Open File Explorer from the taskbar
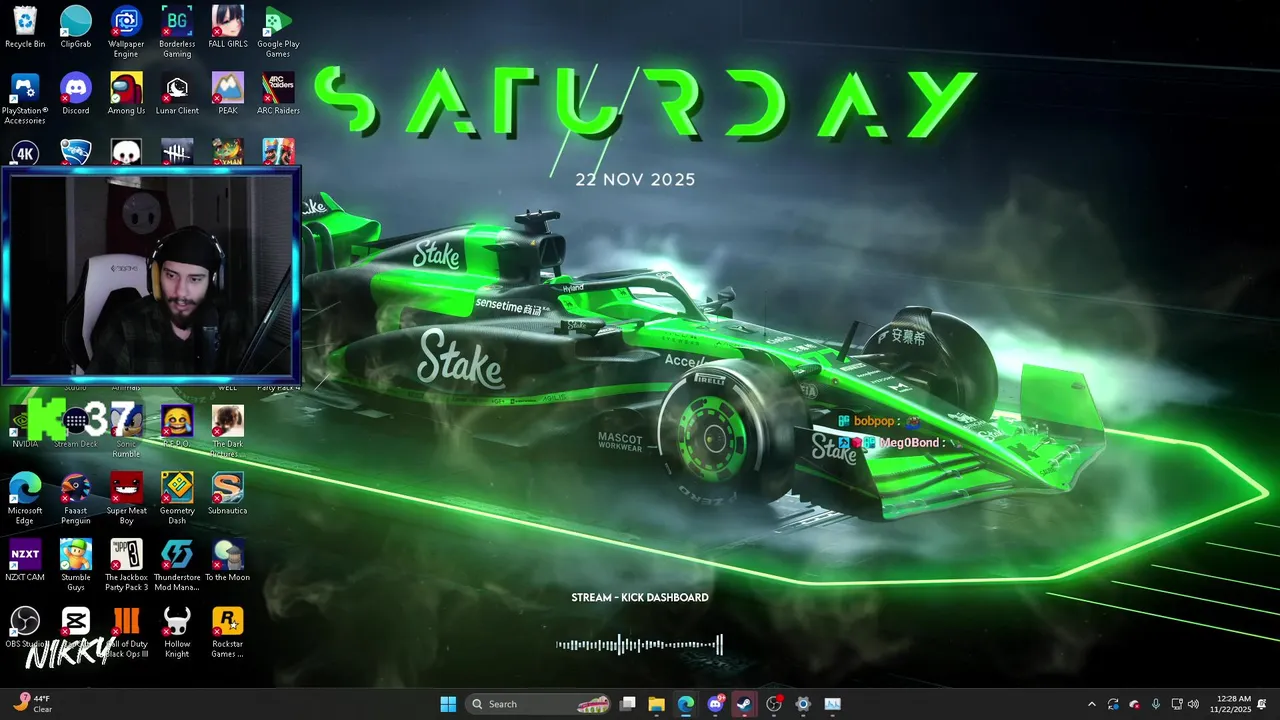The image size is (1280, 720). [x=657, y=704]
